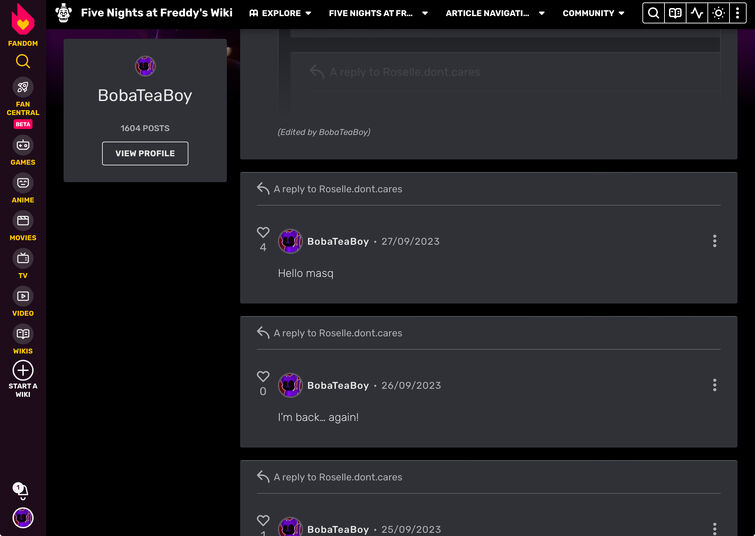Image resolution: width=755 pixels, height=536 pixels.
Task: Click '(Edited by BobaTeaBoy)' note
Action: tap(324, 132)
